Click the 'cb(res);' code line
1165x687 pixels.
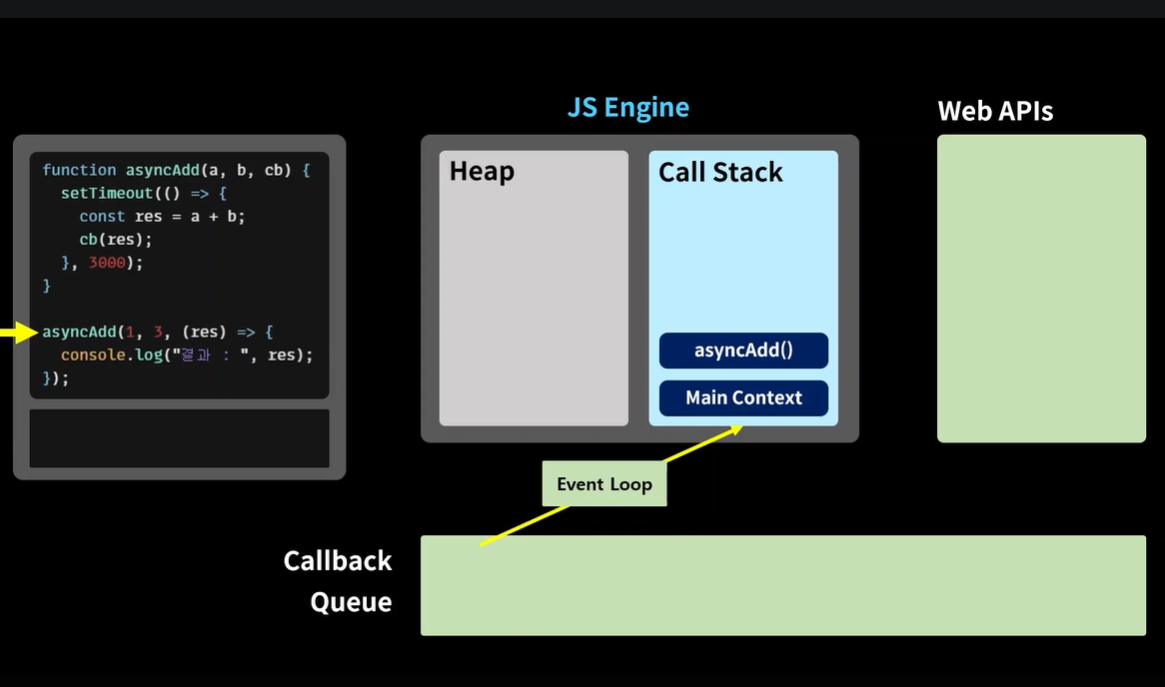(115, 239)
